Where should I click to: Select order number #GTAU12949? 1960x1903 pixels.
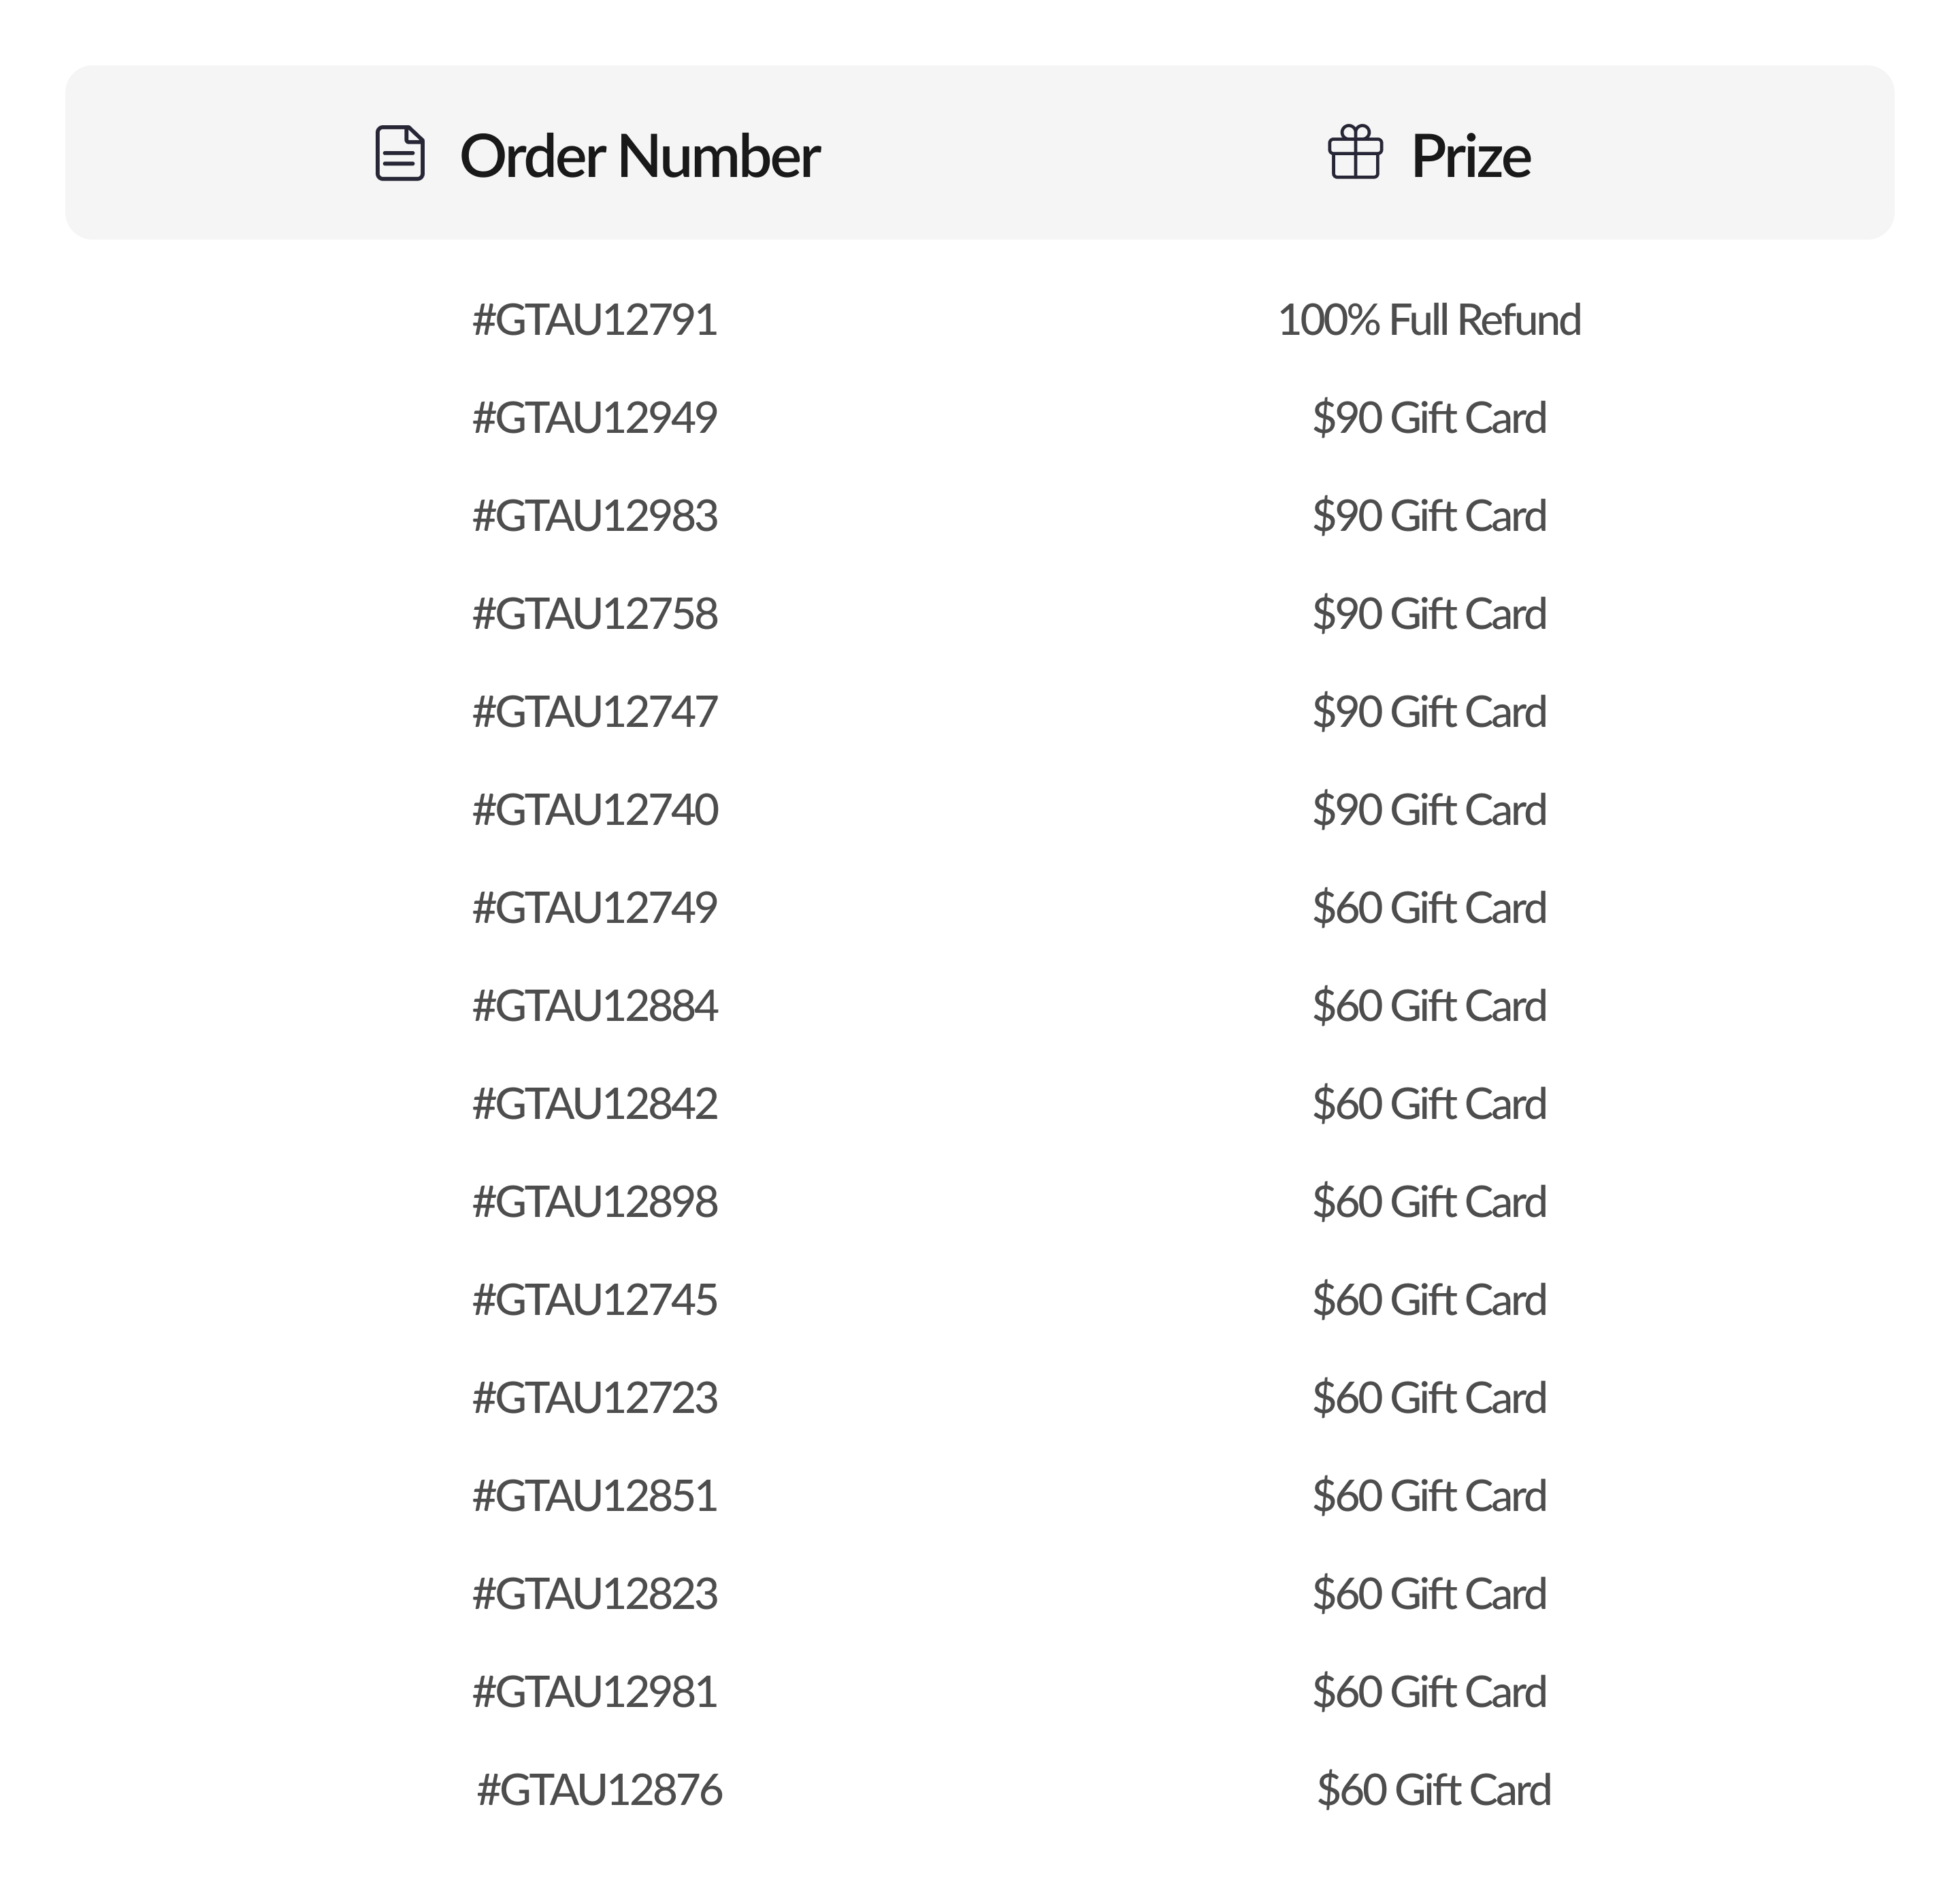[x=595, y=418]
